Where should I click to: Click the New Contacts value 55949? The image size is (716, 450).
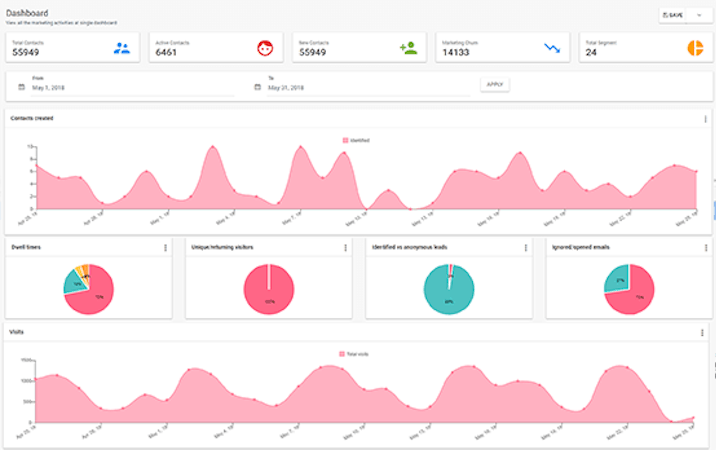[x=312, y=53]
